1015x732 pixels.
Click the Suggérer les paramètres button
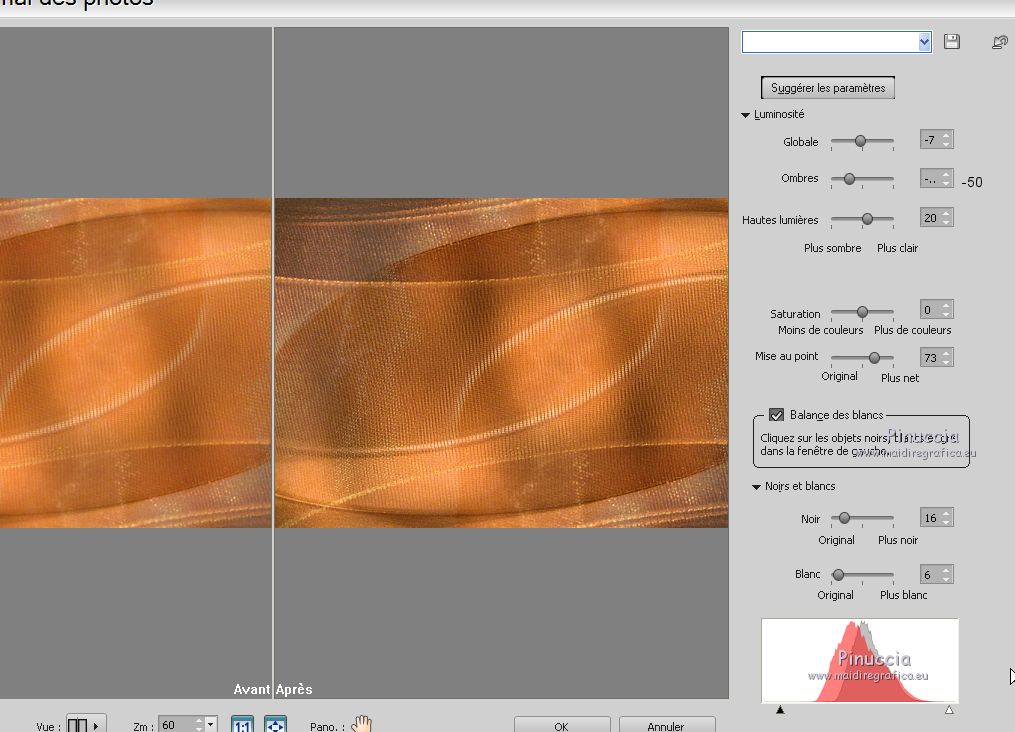(x=828, y=87)
